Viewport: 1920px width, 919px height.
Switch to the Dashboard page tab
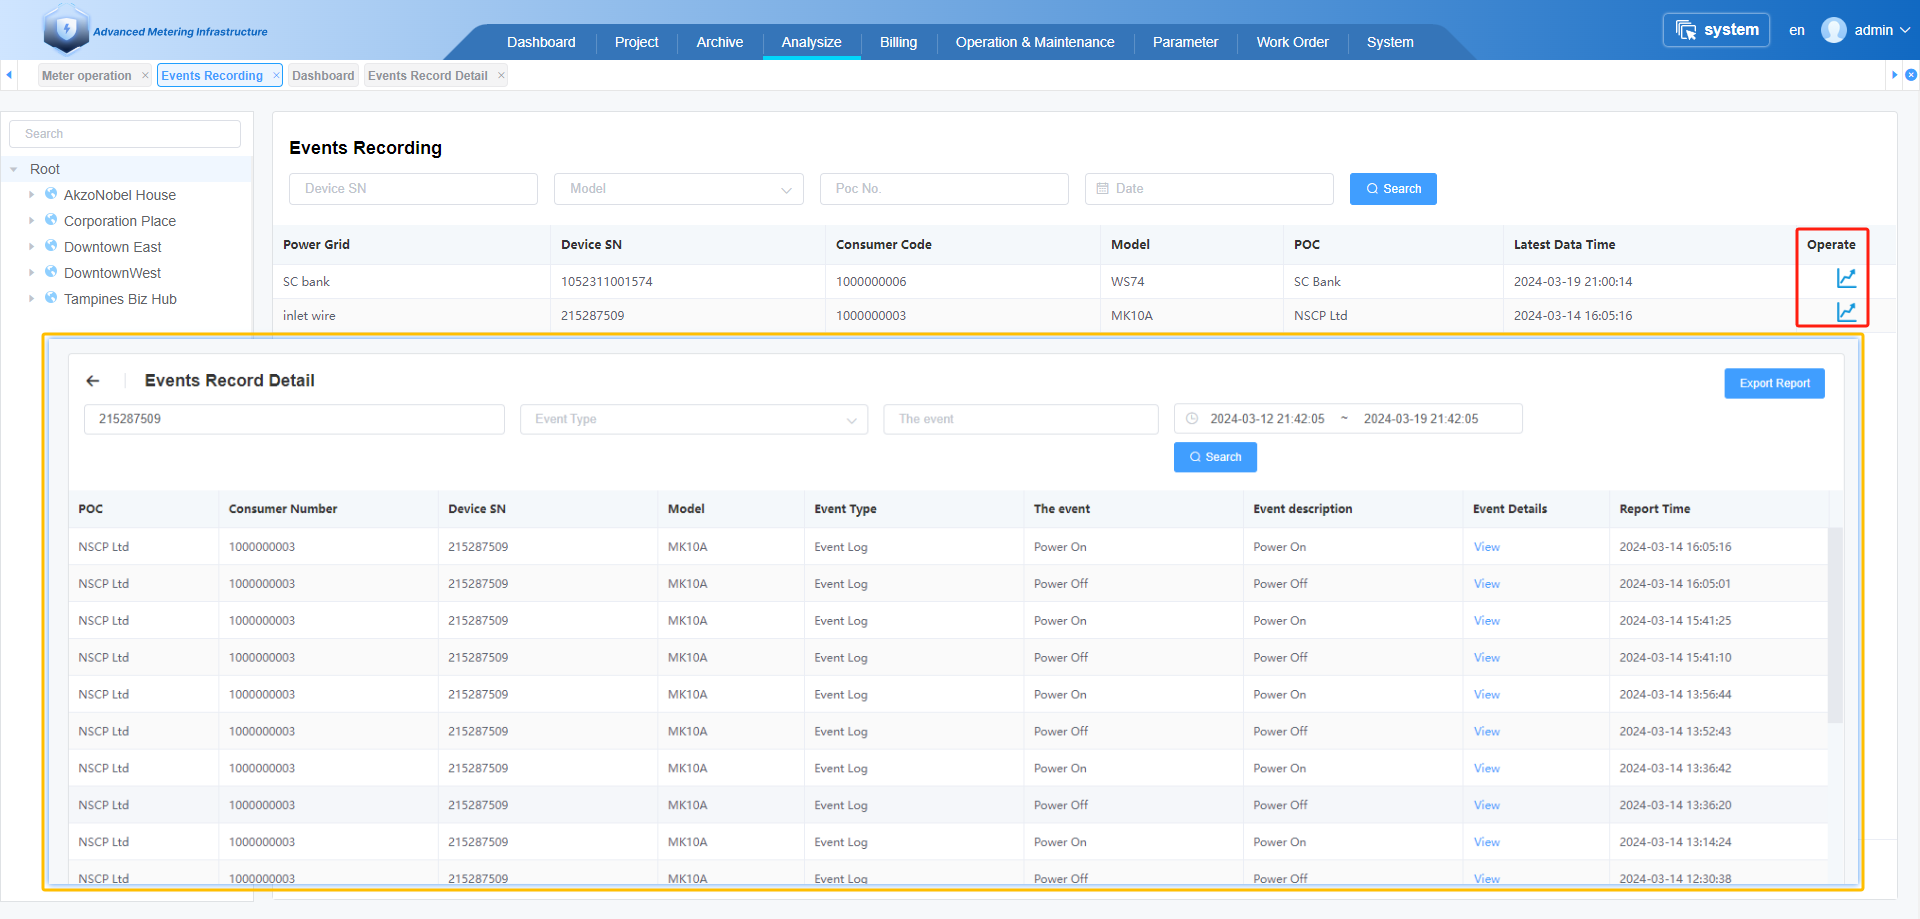pyautogui.click(x=323, y=75)
